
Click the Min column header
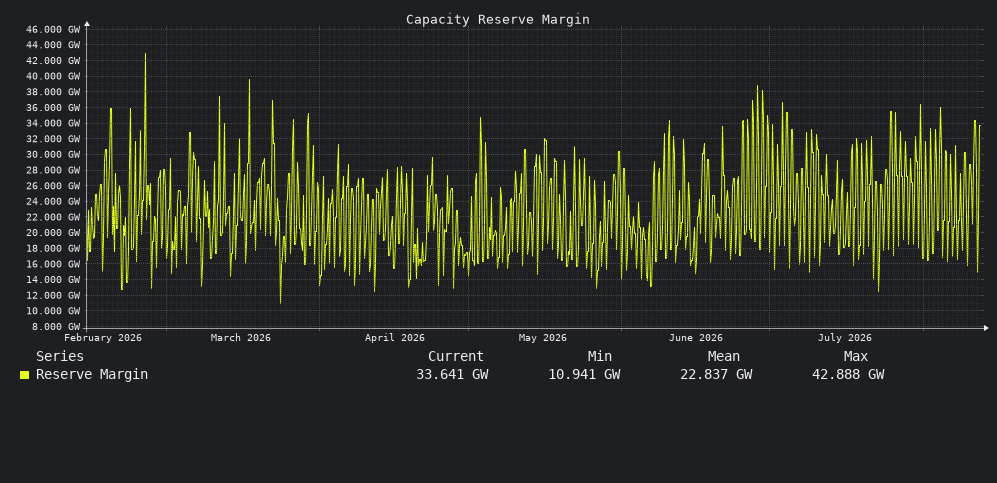[x=600, y=357]
